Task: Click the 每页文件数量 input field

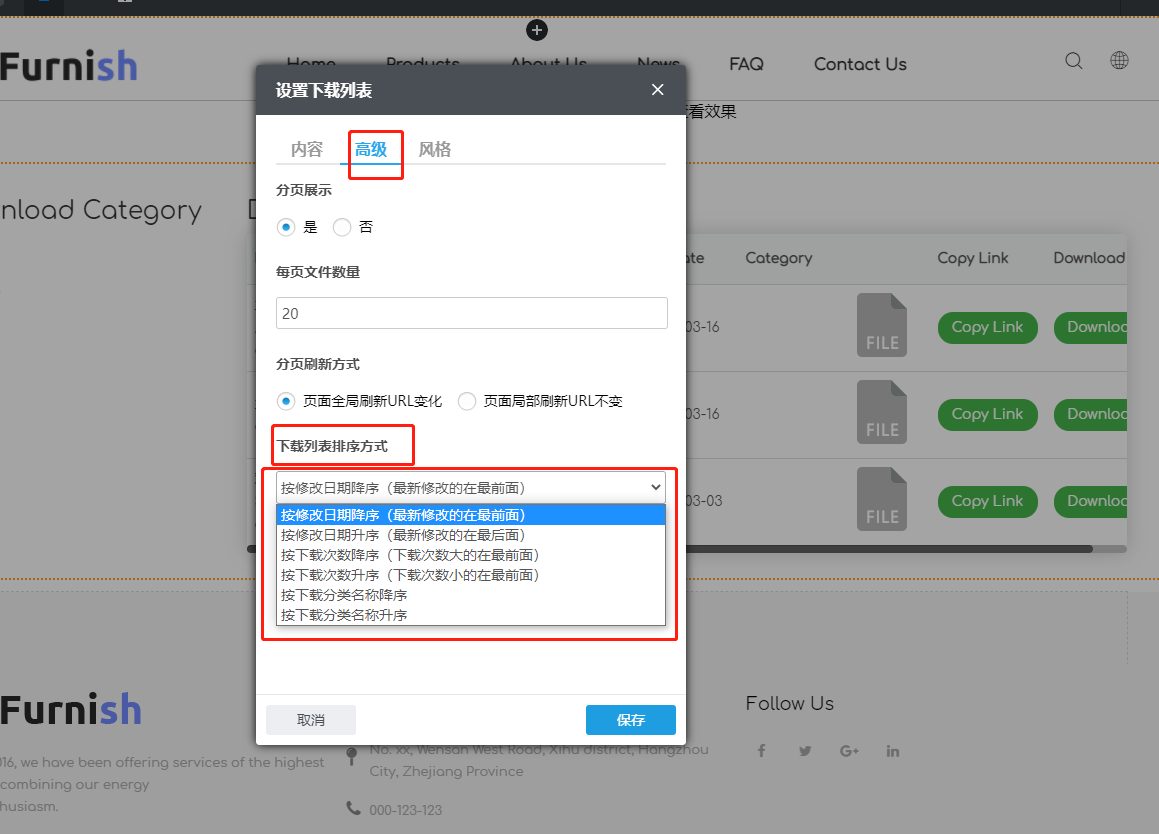Action: (471, 312)
